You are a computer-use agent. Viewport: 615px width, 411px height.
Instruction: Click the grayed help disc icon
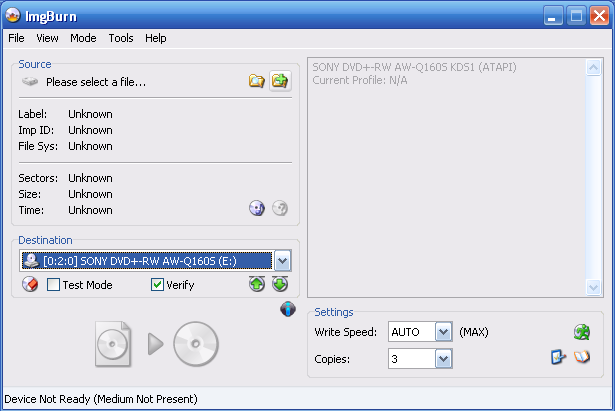click(x=280, y=208)
